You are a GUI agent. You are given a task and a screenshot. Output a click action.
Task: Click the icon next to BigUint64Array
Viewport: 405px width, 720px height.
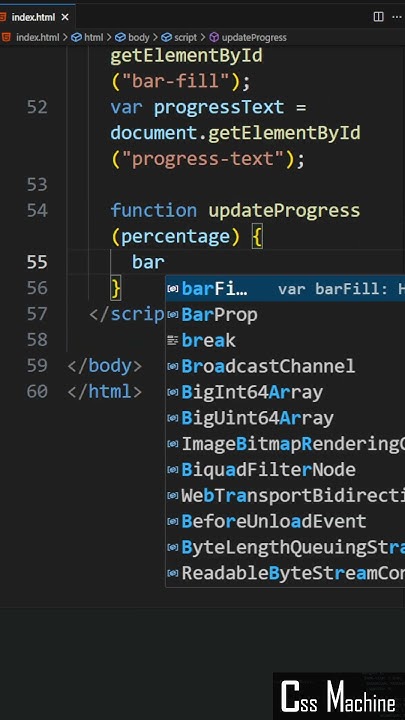click(173, 418)
